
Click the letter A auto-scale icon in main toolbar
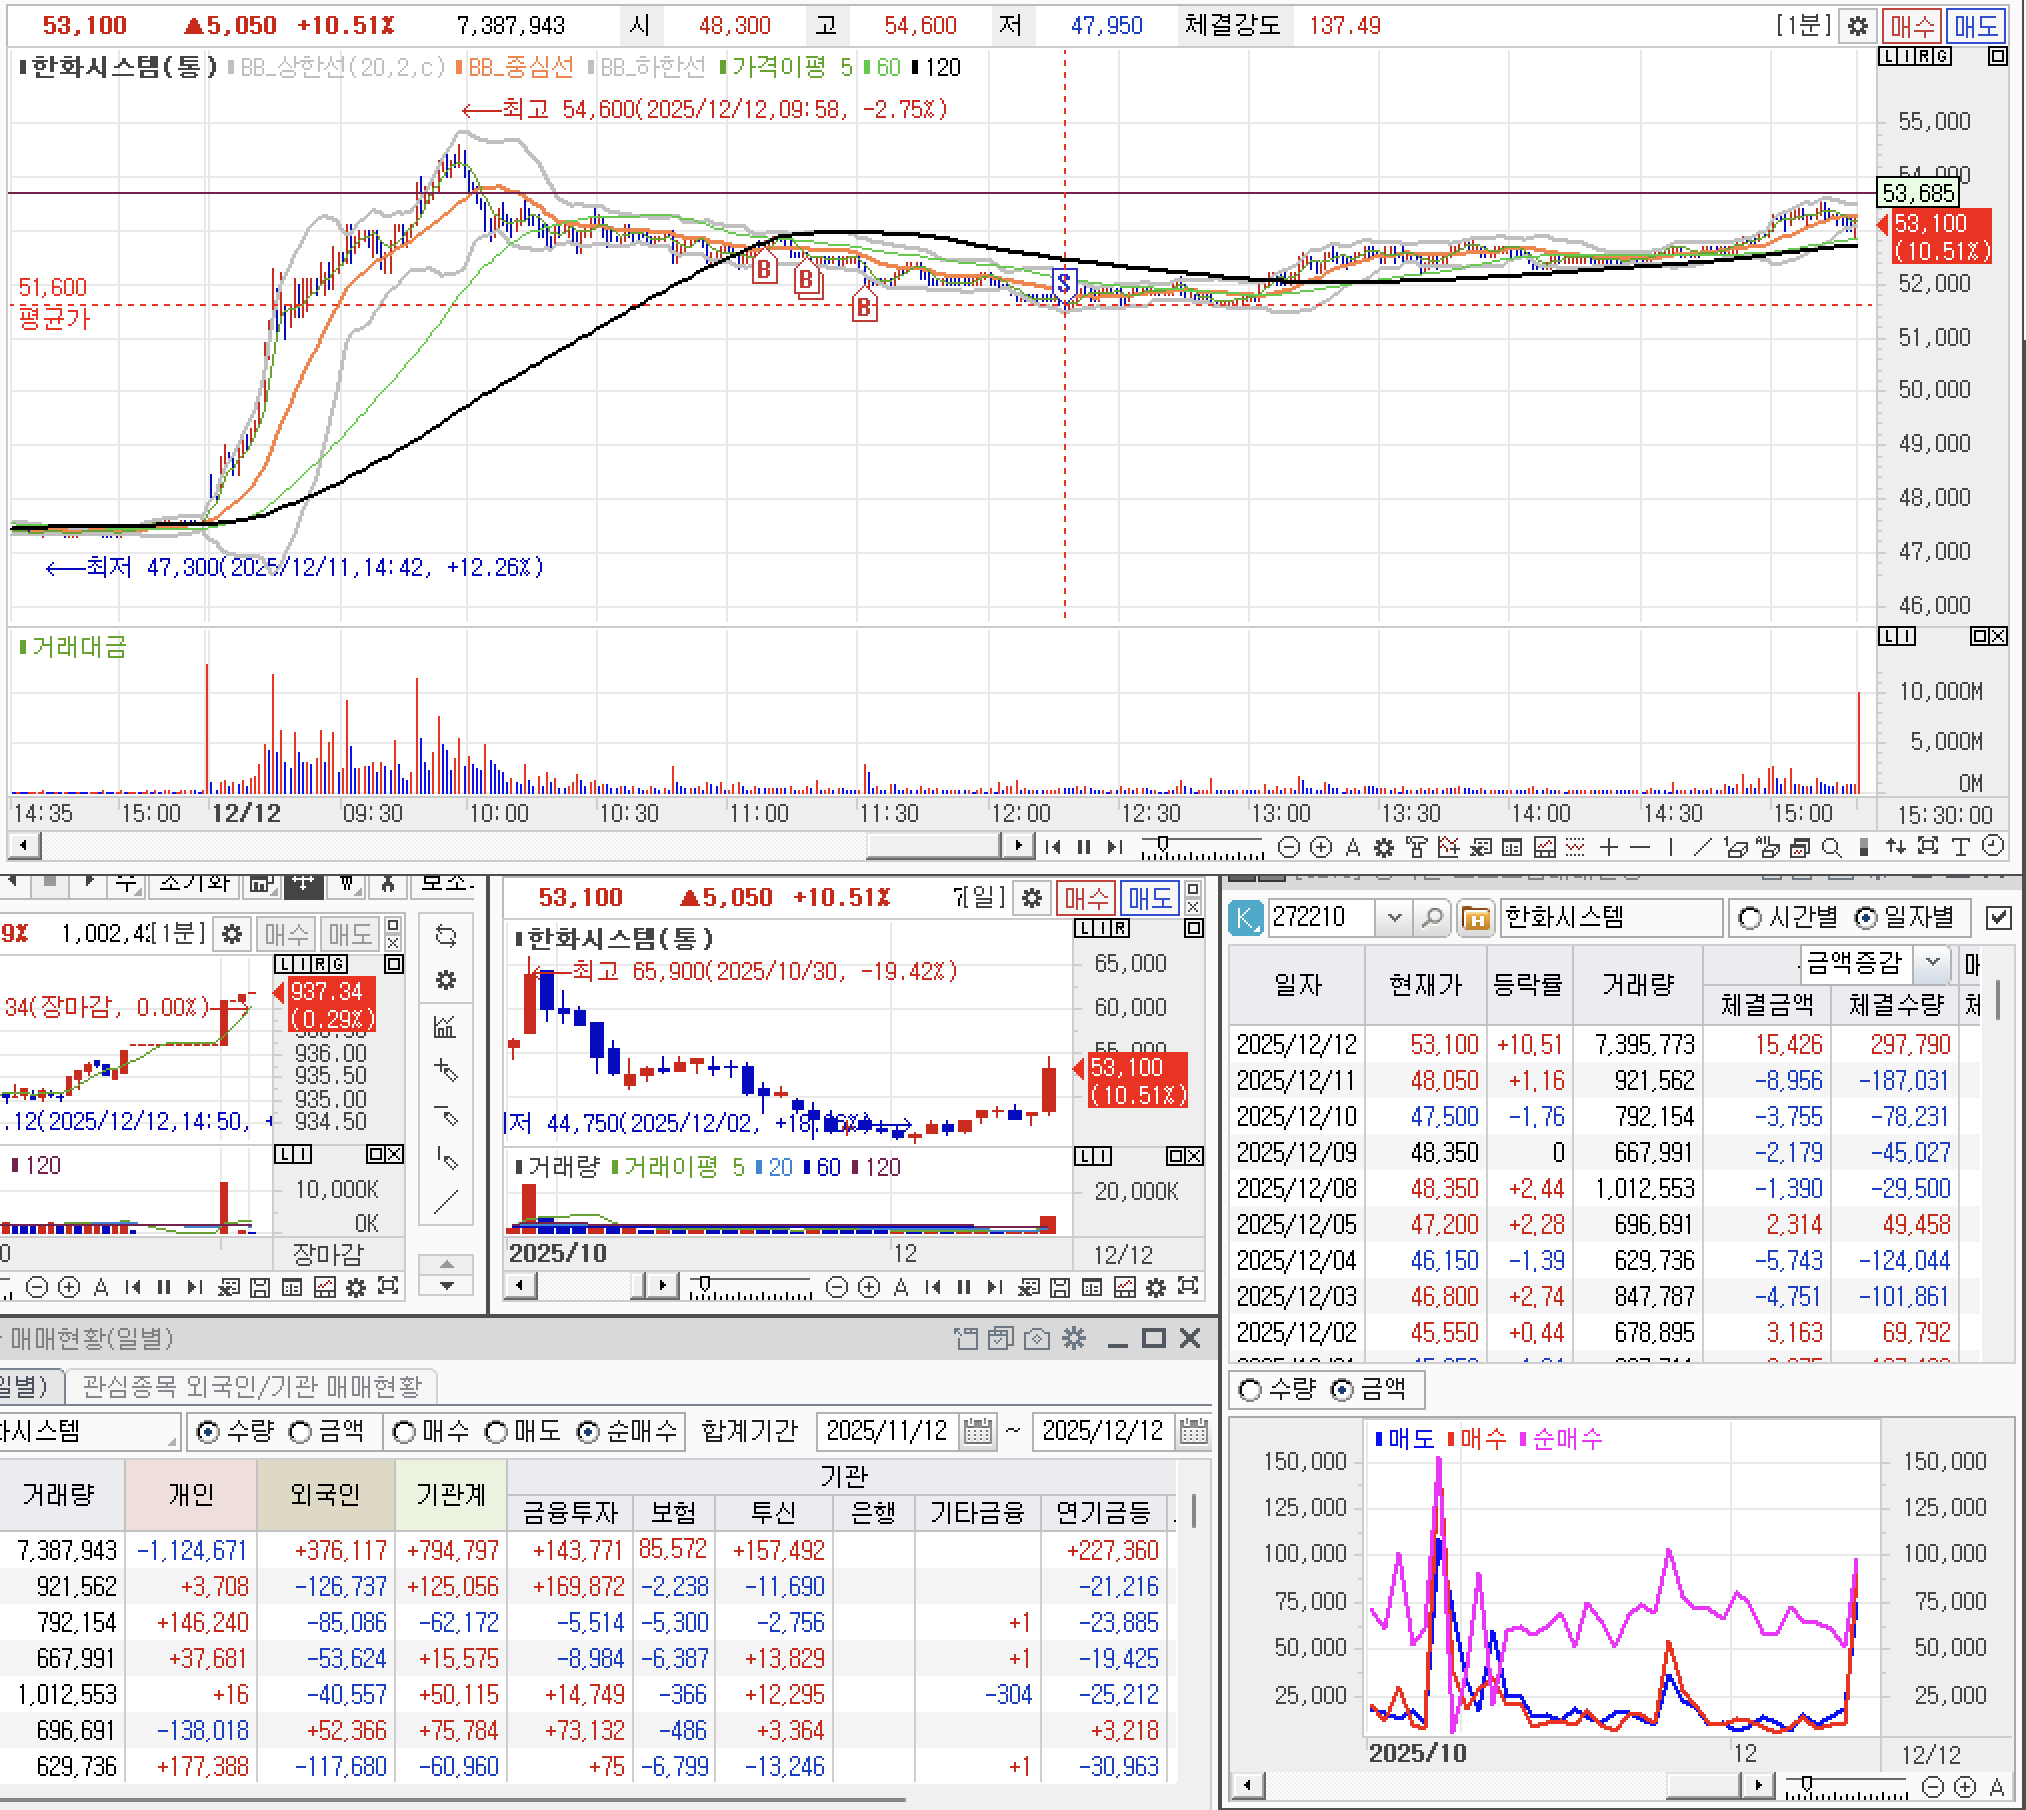[x=1353, y=848]
